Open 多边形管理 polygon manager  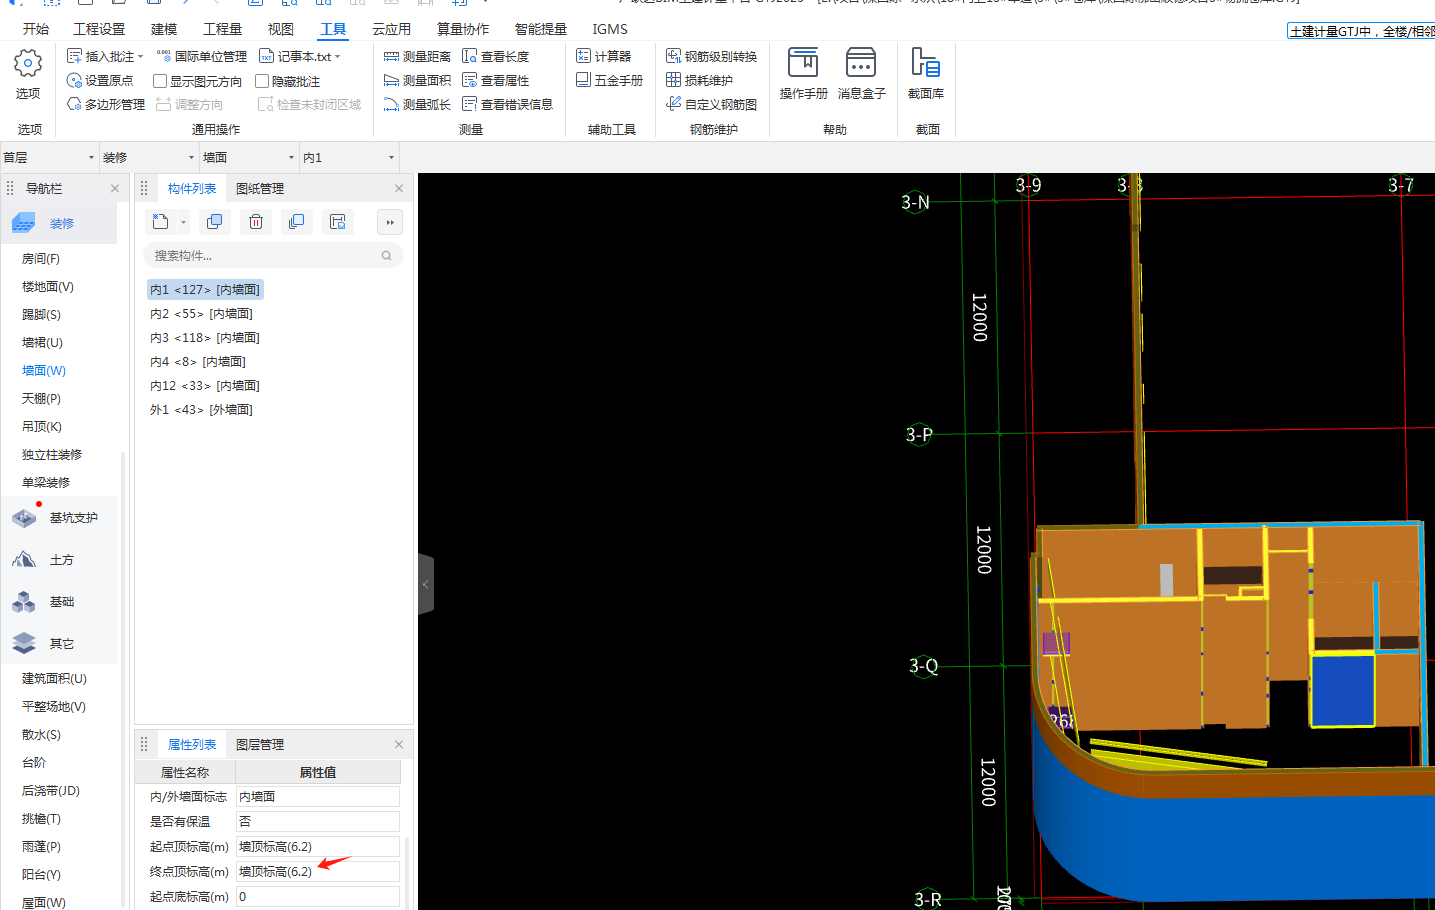tap(105, 104)
